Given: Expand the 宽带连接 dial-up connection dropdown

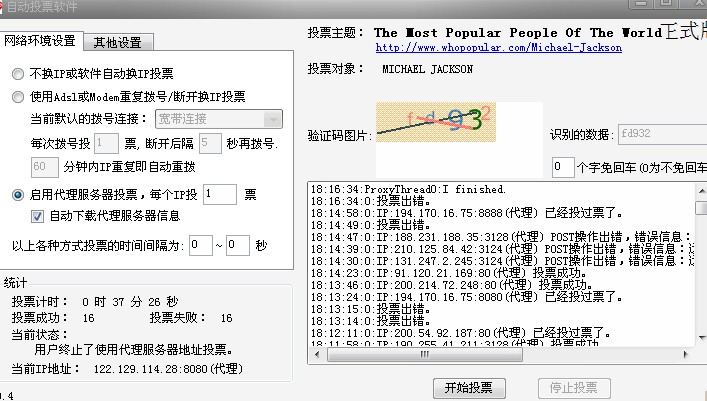Looking at the screenshot, I should pyautogui.click(x=272, y=120).
